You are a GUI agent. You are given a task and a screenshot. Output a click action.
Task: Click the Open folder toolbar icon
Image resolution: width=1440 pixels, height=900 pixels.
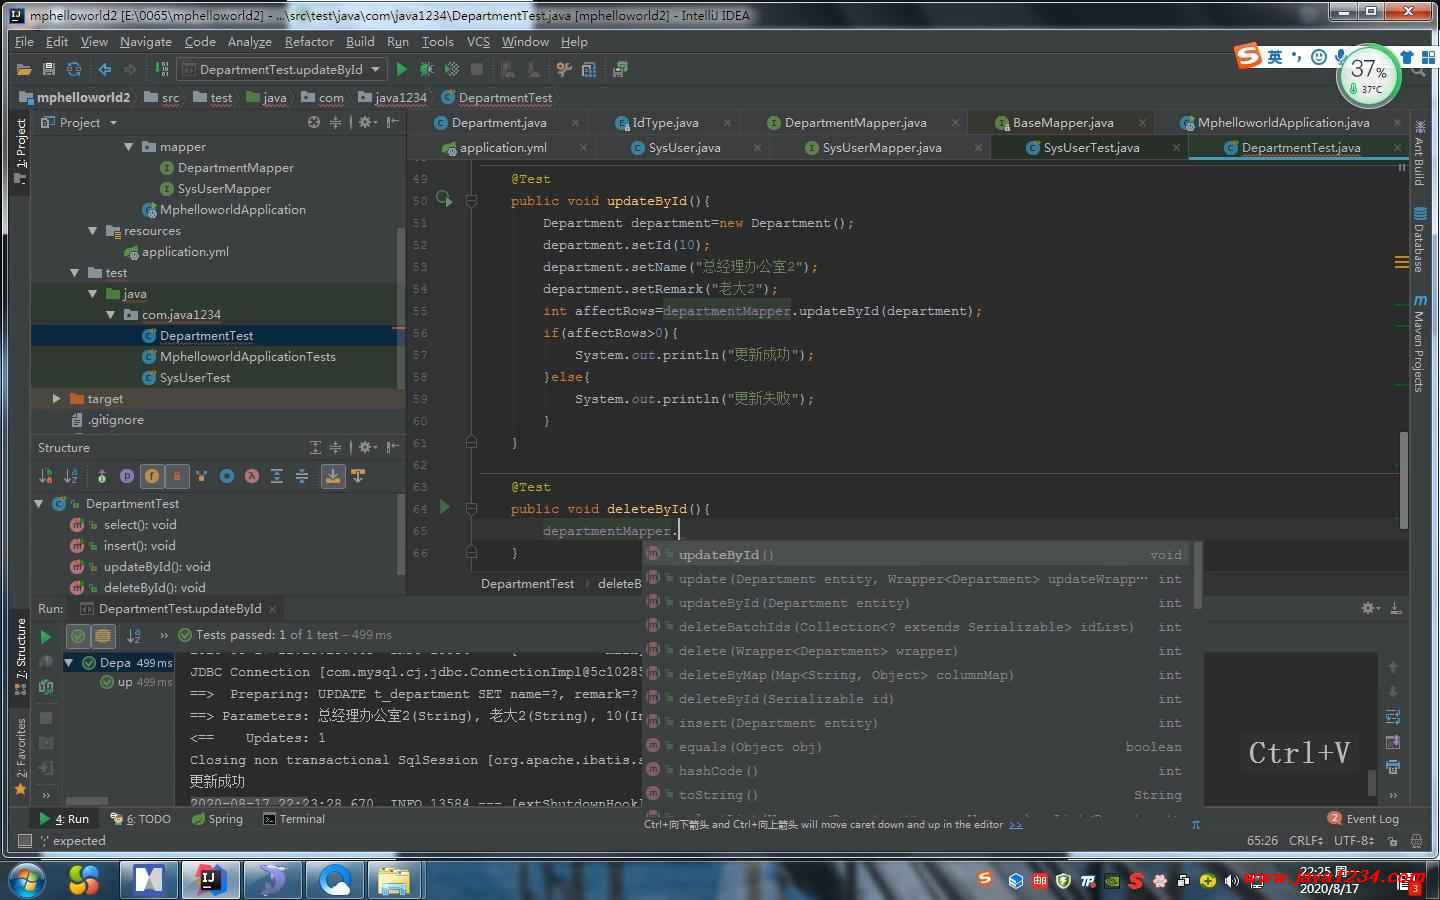24,69
